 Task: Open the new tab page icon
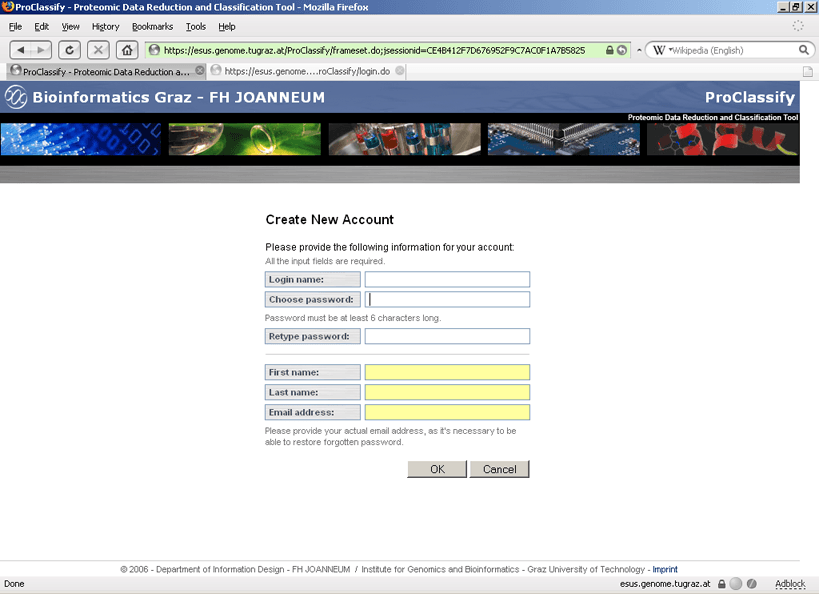[807, 71]
